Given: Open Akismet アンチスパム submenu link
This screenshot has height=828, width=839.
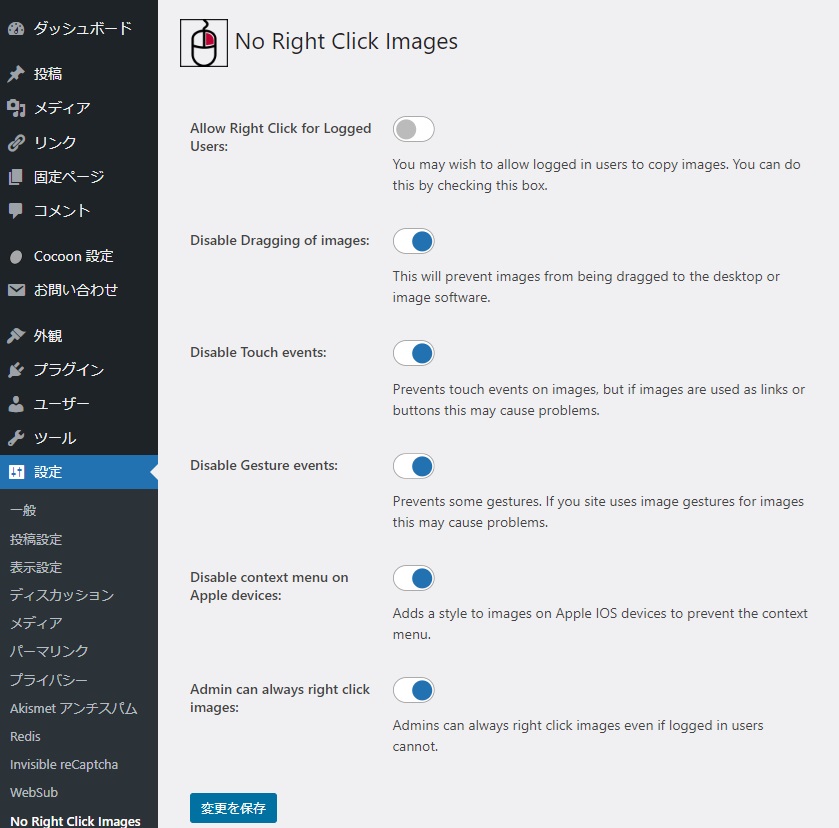Looking at the screenshot, I should tap(73, 708).
